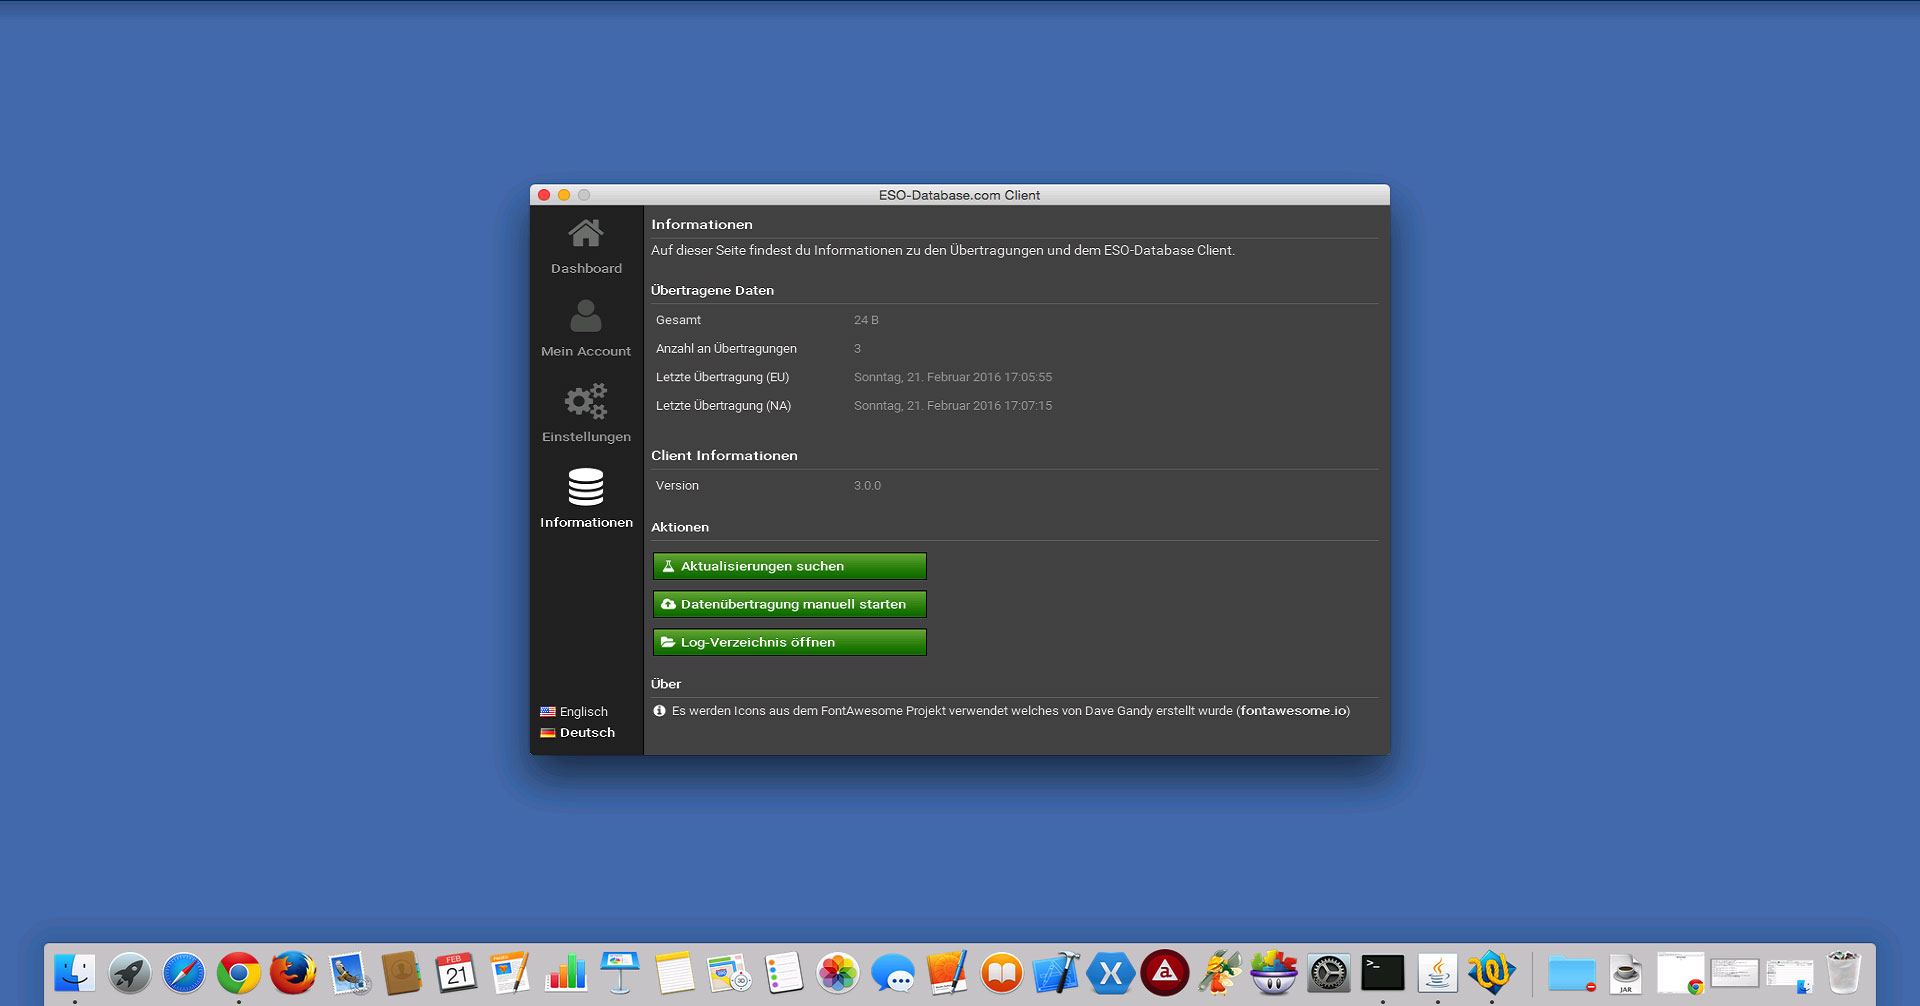Start Datenübertragung manuell starten

790,604
